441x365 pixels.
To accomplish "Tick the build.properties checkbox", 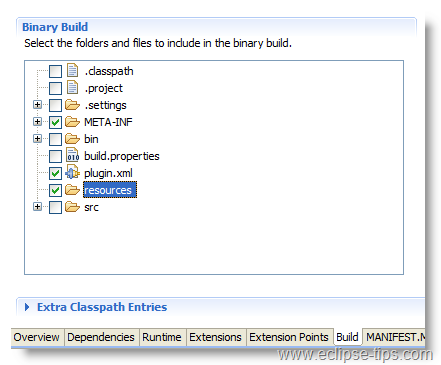I will coord(55,156).
